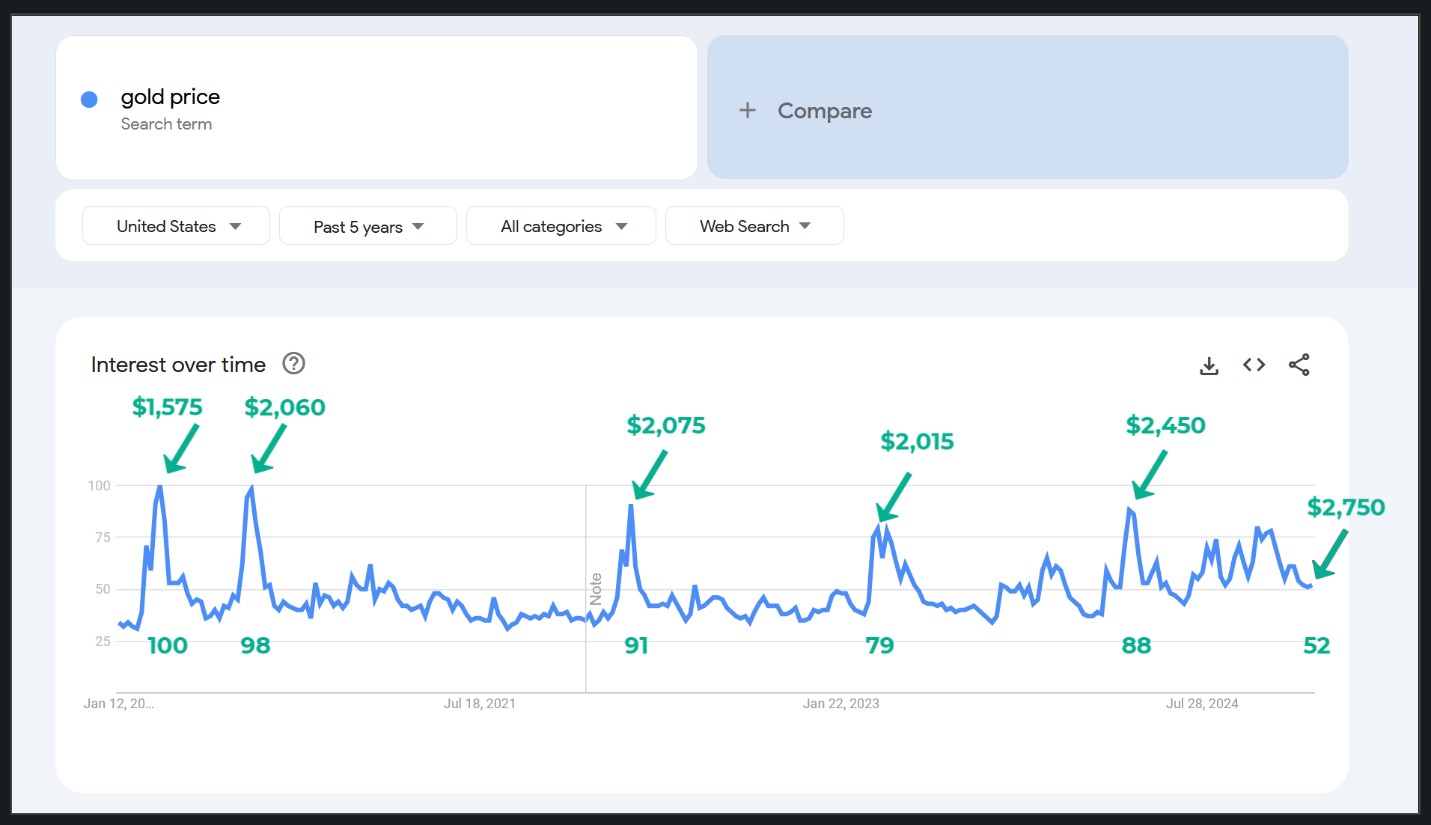The image size is (1431, 825).
Task: Click the share icon on chart card
Action: click(1299, 365)
